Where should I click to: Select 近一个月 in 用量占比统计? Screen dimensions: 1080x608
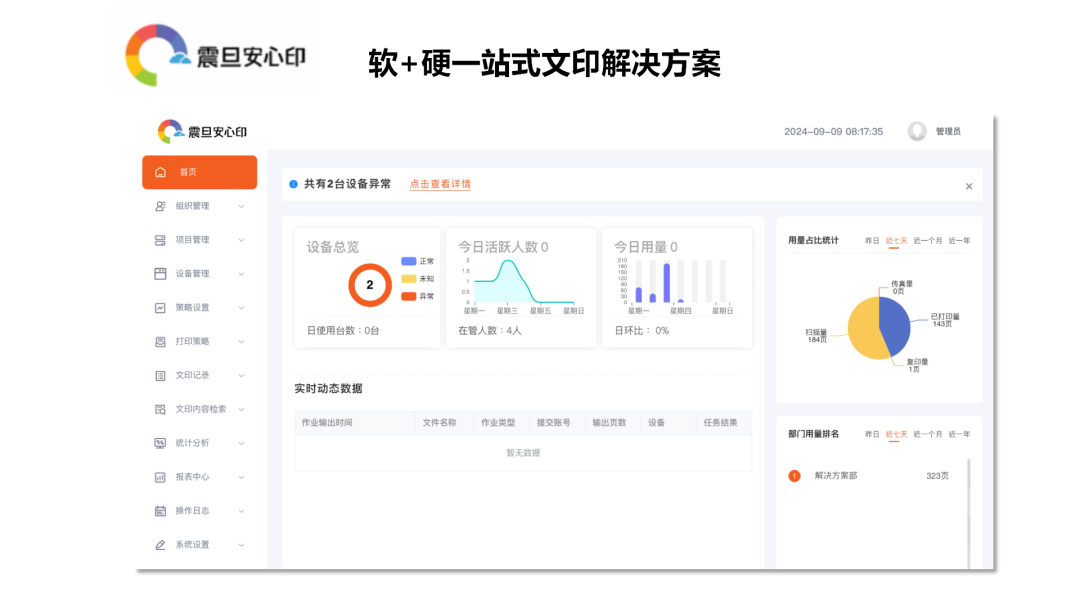click(928, 240)
